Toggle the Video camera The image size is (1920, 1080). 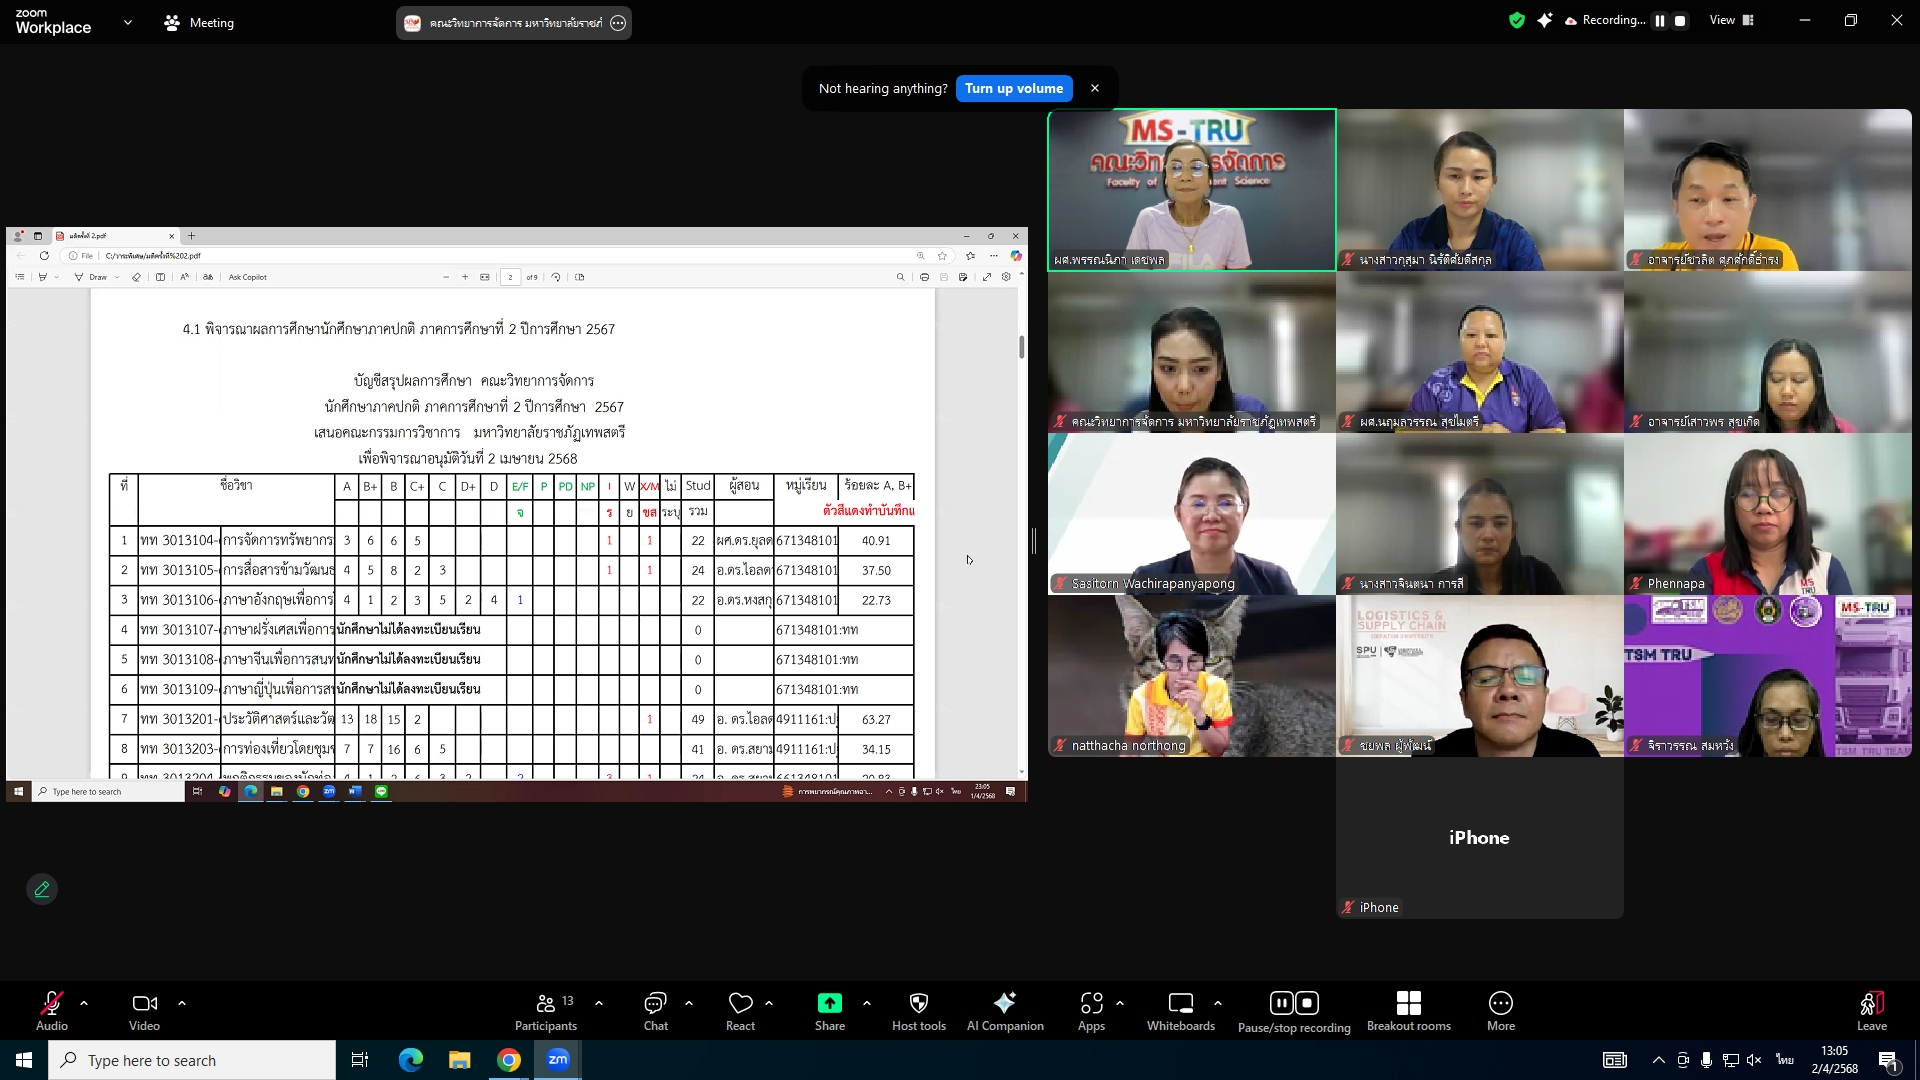click(144, 1003)
